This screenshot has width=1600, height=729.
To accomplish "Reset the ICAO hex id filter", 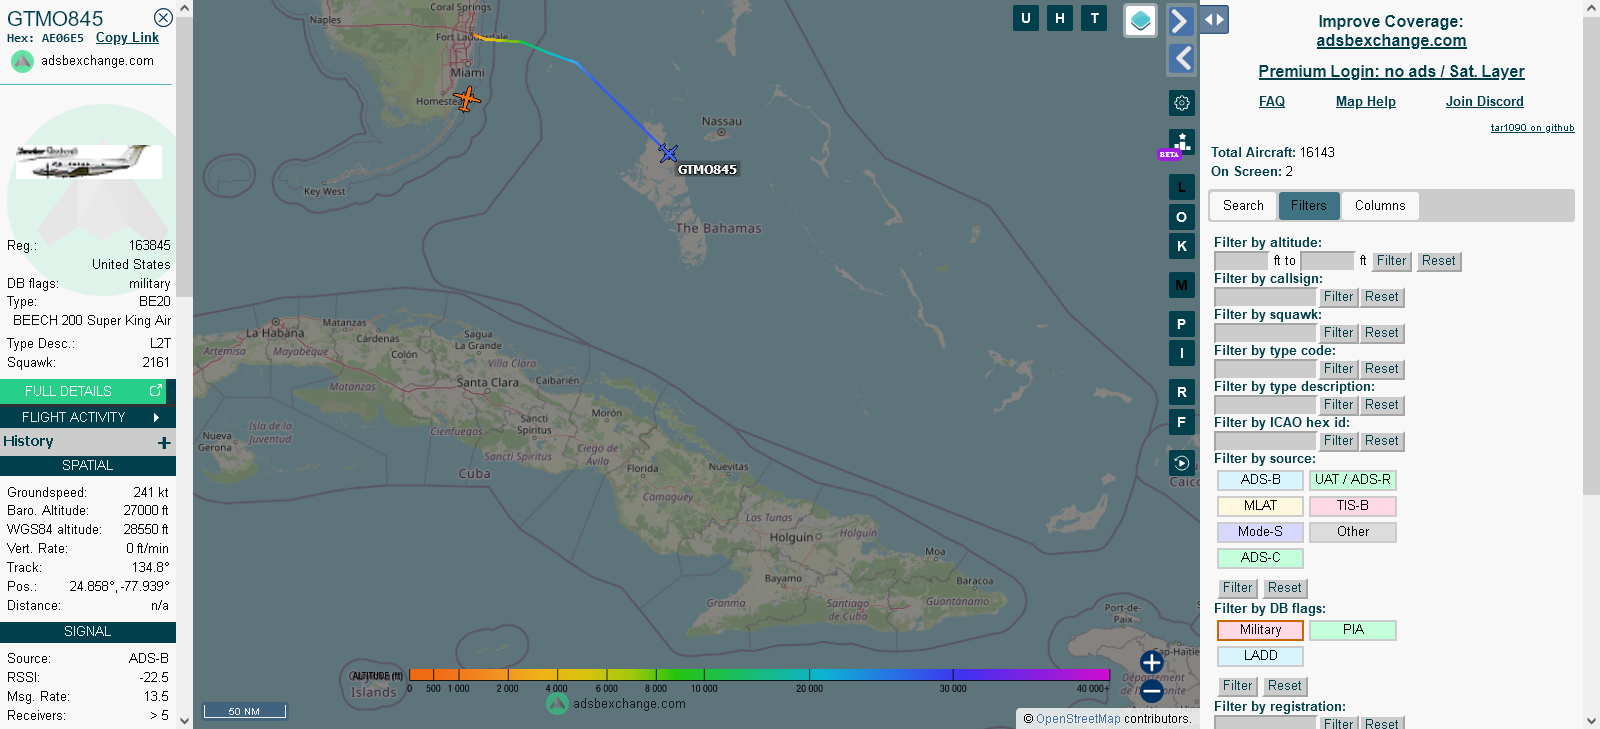I will 1382,441.
